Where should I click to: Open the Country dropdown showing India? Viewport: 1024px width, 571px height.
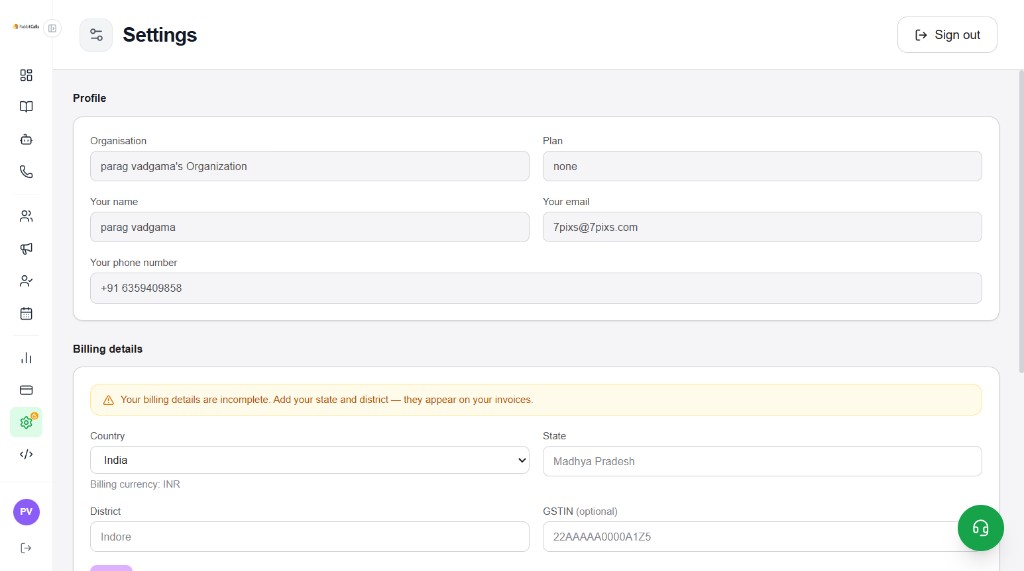pos(310,460)
